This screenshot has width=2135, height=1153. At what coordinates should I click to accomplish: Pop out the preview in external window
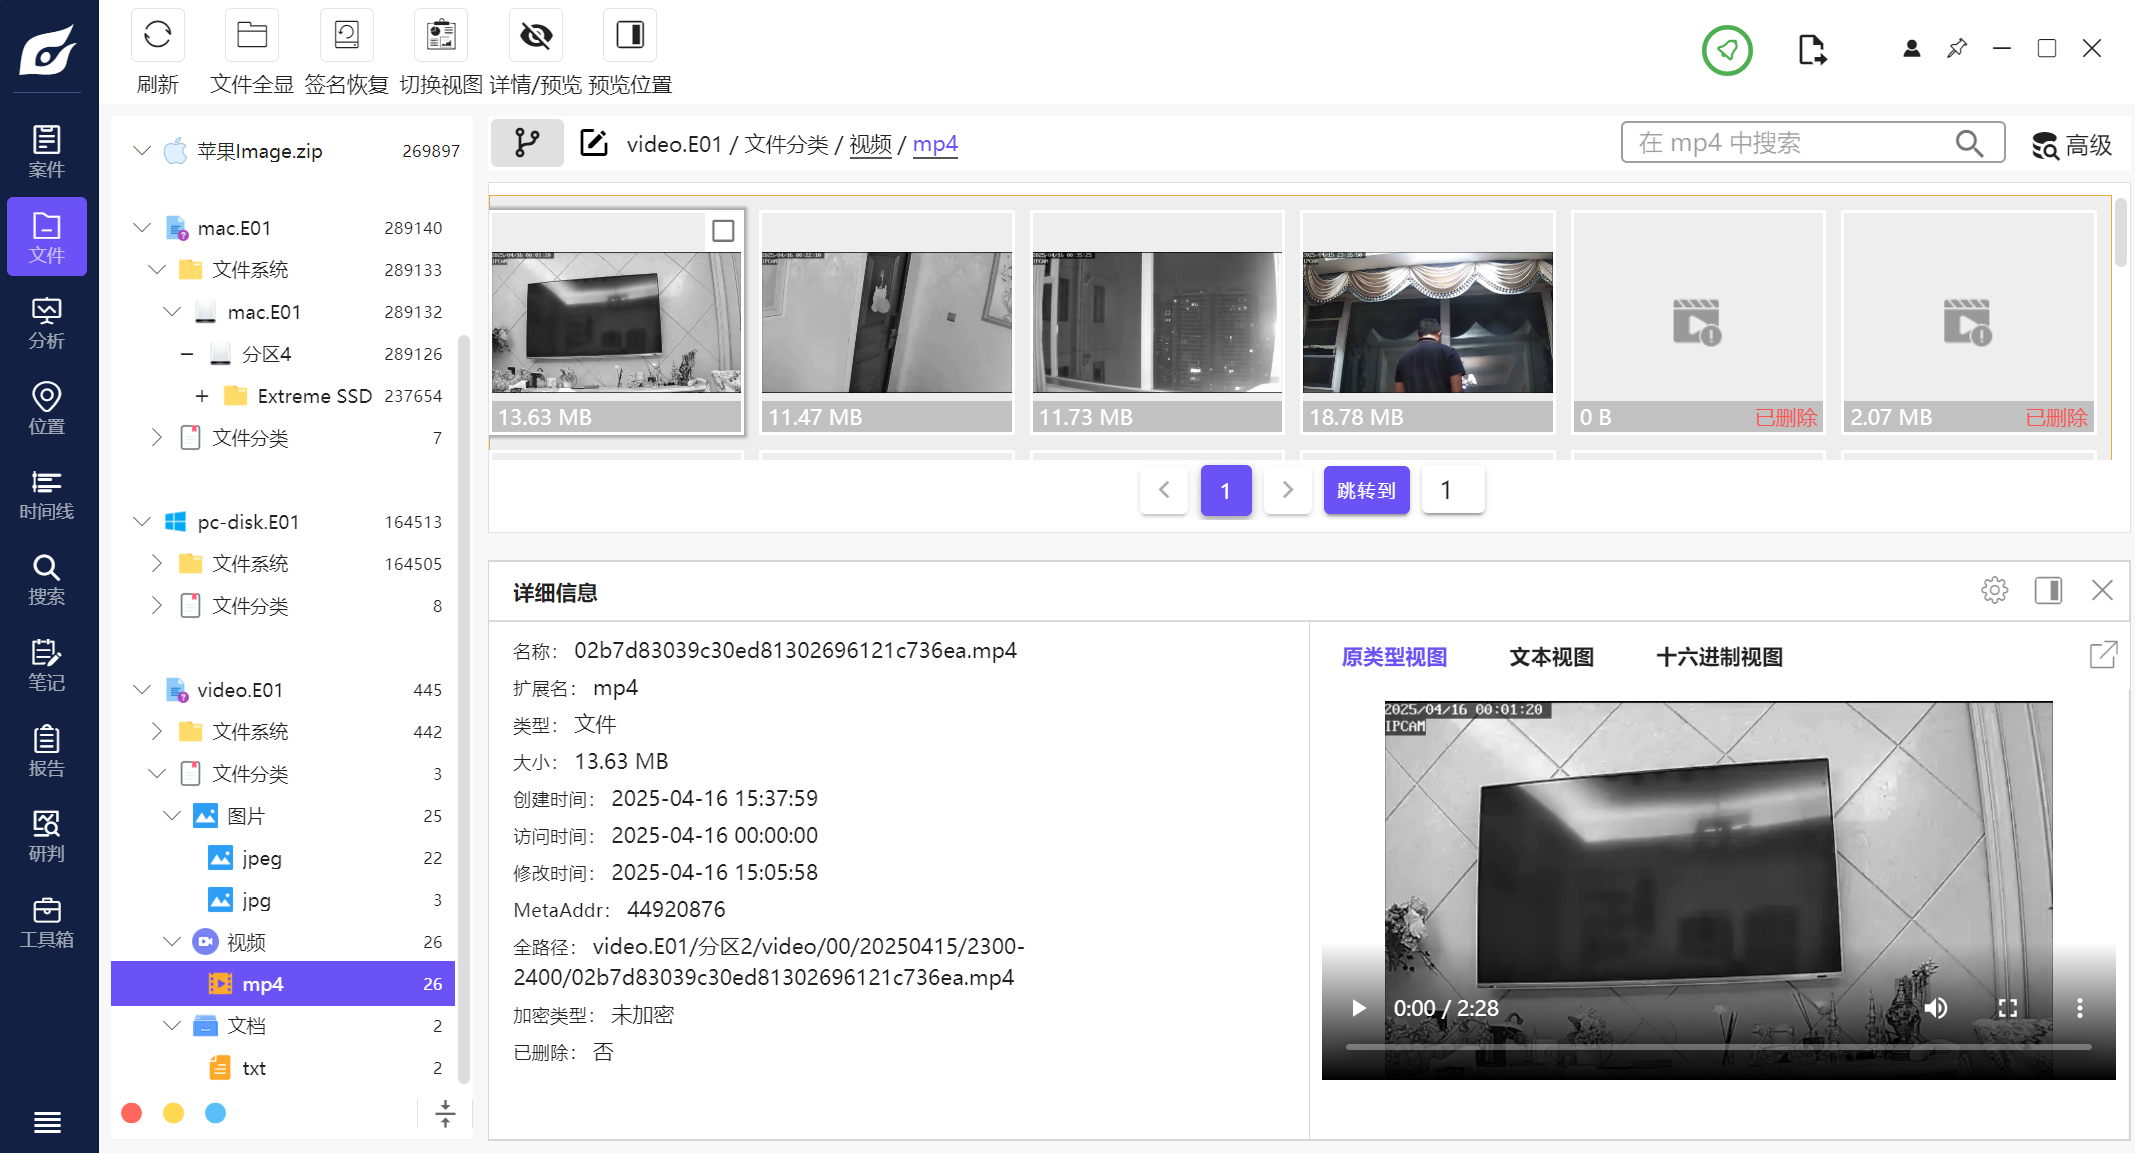point(2103,655)
